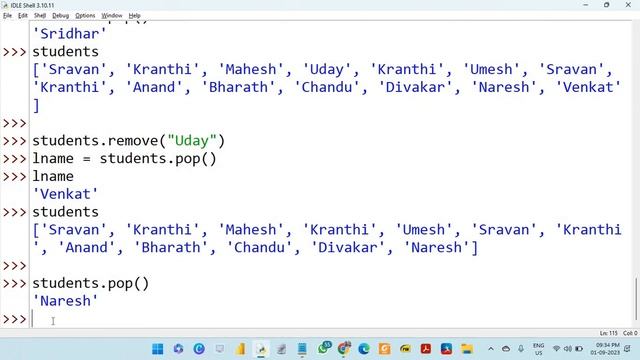The height and width of the screenshot is (360, 640).
Task: Open the Windows Start menu
Action: click(158, 349)
